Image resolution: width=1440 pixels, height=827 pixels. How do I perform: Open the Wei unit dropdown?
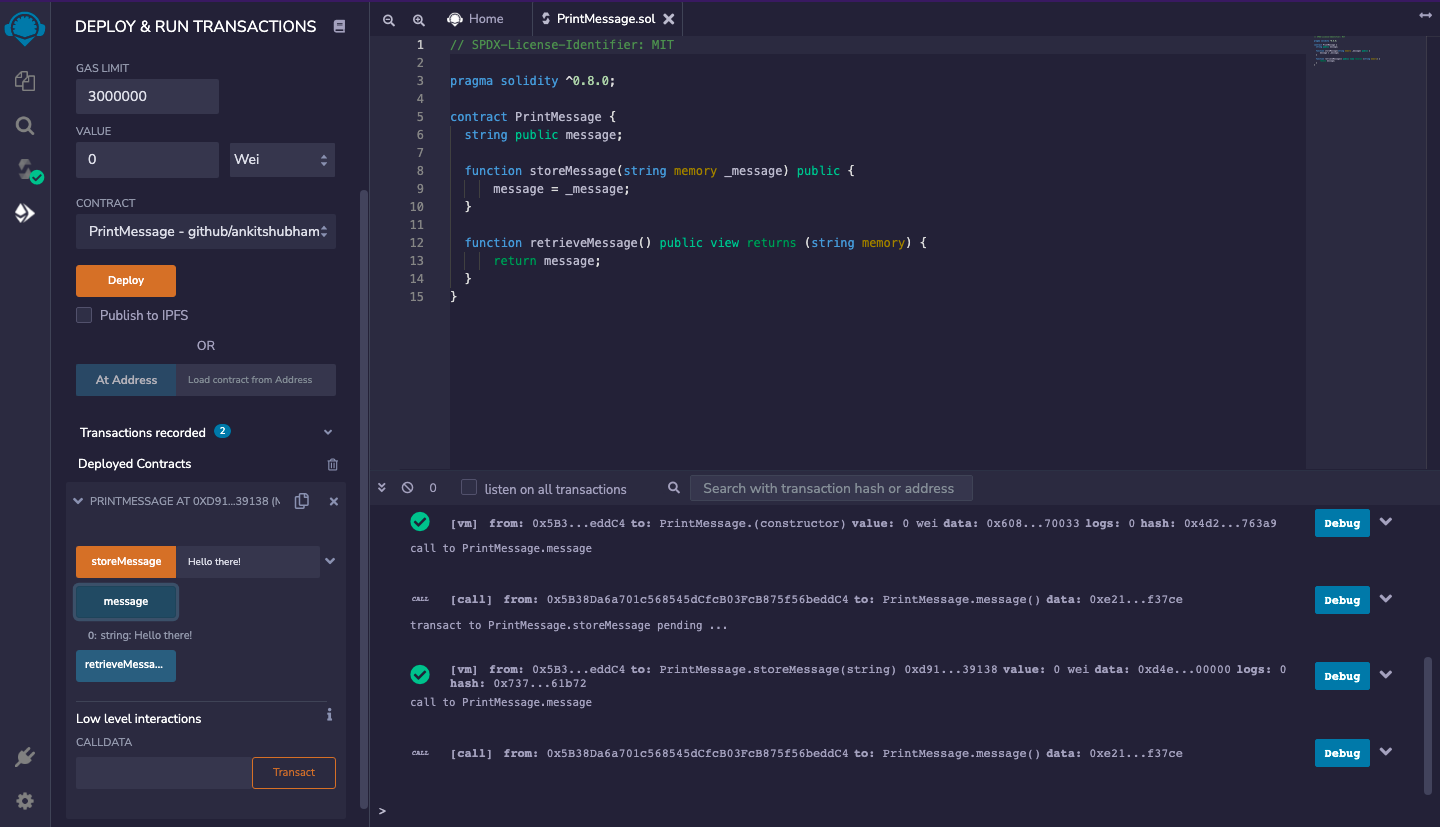(x=282, y=160)
